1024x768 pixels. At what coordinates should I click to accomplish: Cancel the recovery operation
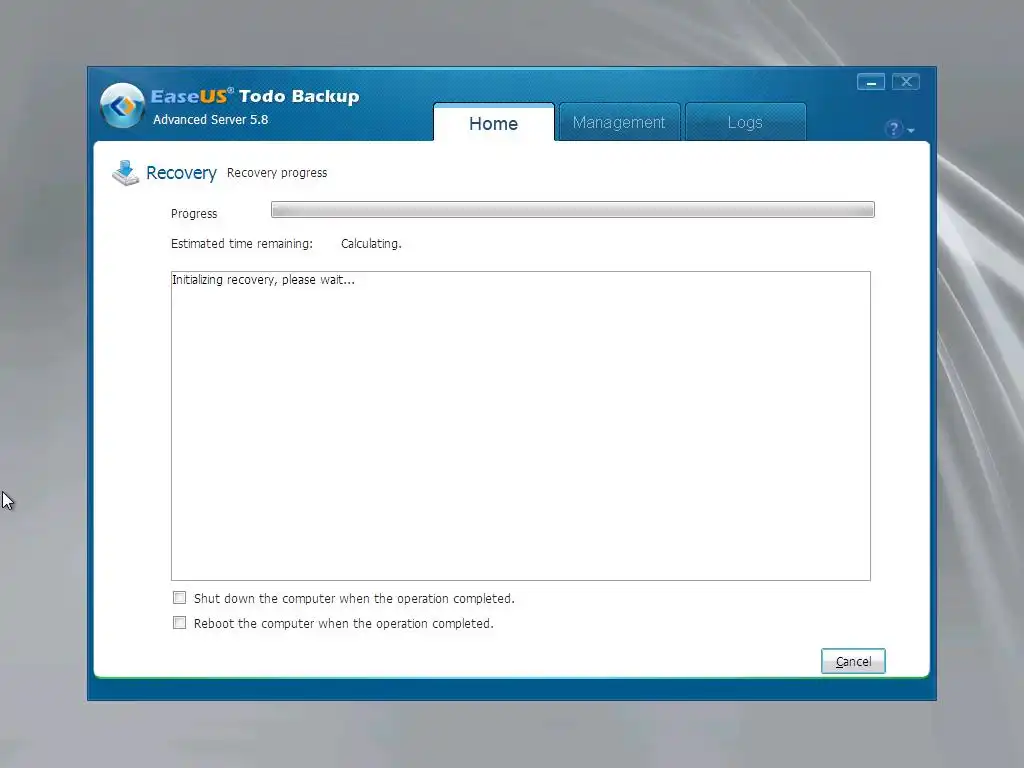click(x=853, y=661)
